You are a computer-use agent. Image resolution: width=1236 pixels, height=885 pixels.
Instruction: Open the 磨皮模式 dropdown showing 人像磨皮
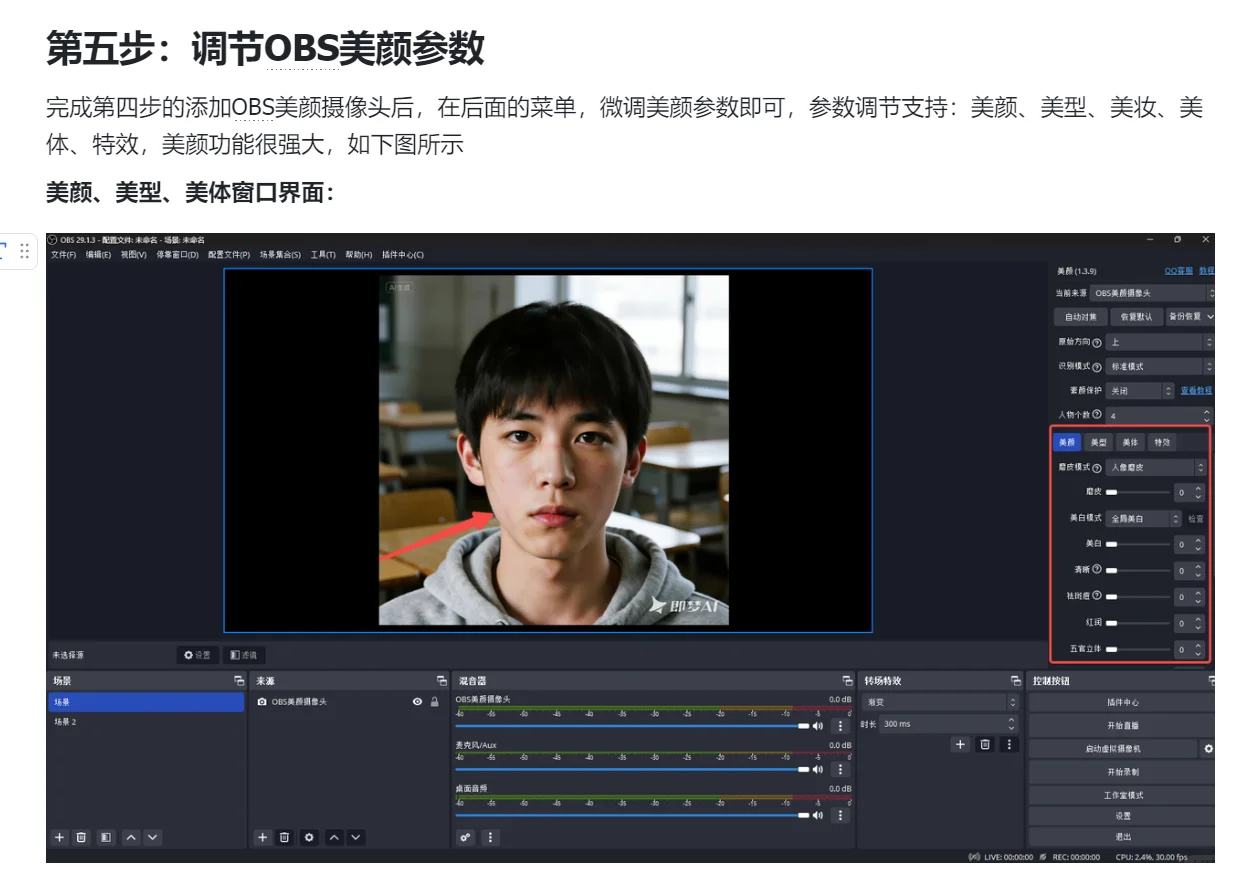point(1157,468)
